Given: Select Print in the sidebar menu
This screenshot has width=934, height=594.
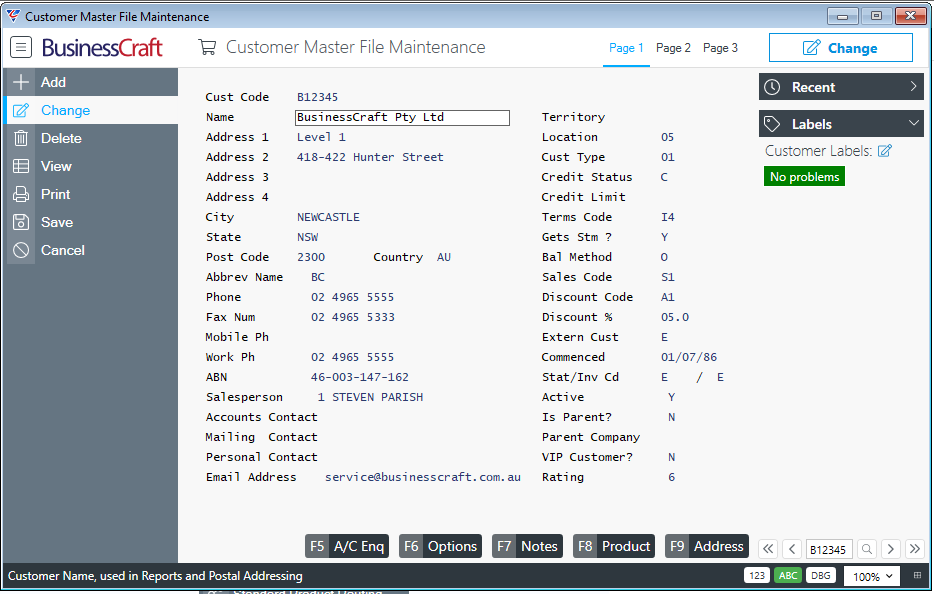Looking at the screenshot, I should click(92, 194).
